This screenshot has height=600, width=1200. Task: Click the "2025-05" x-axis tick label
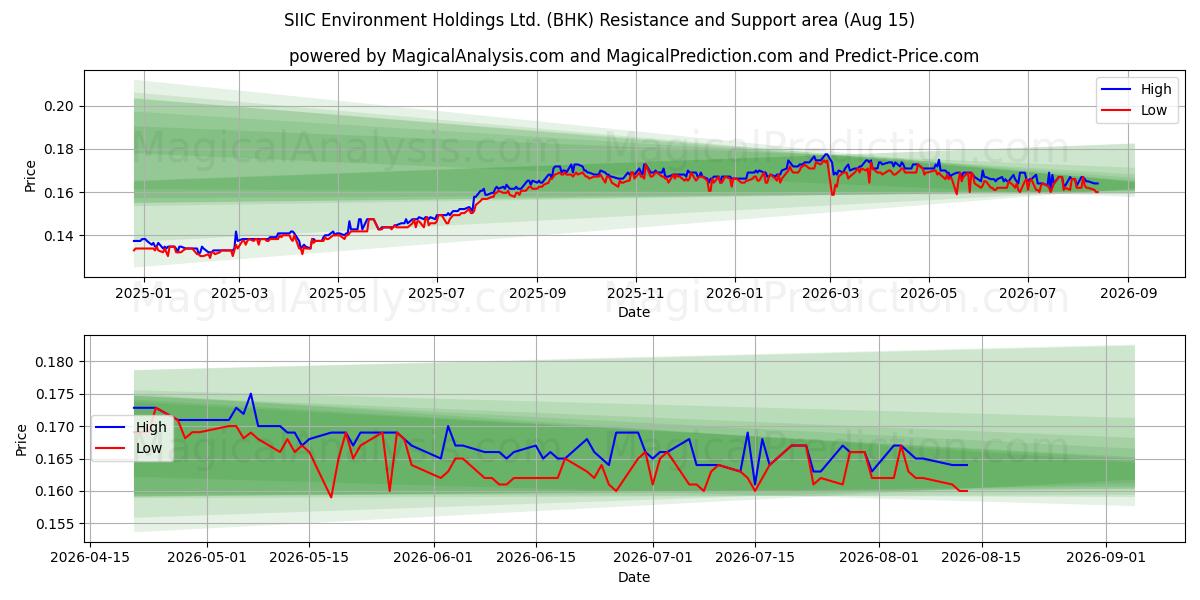337,293
